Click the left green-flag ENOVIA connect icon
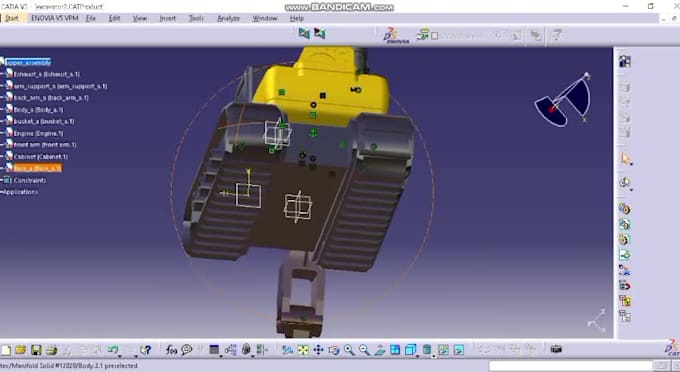Image resolution: width=680 pixels, height=372 pixels. pos(304,33)
